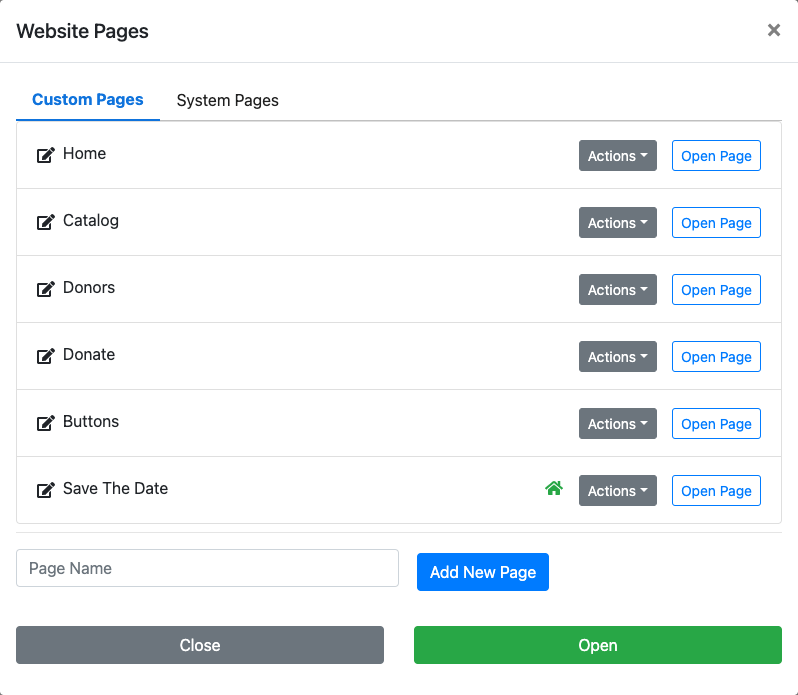Close the Website Pages dialog with X
The width and height of the screenshot is (798, 695).
point(773,31)
